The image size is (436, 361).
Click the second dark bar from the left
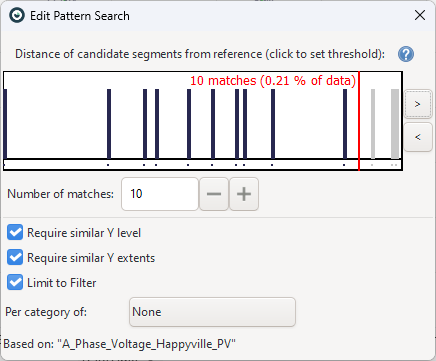(109, 124)
